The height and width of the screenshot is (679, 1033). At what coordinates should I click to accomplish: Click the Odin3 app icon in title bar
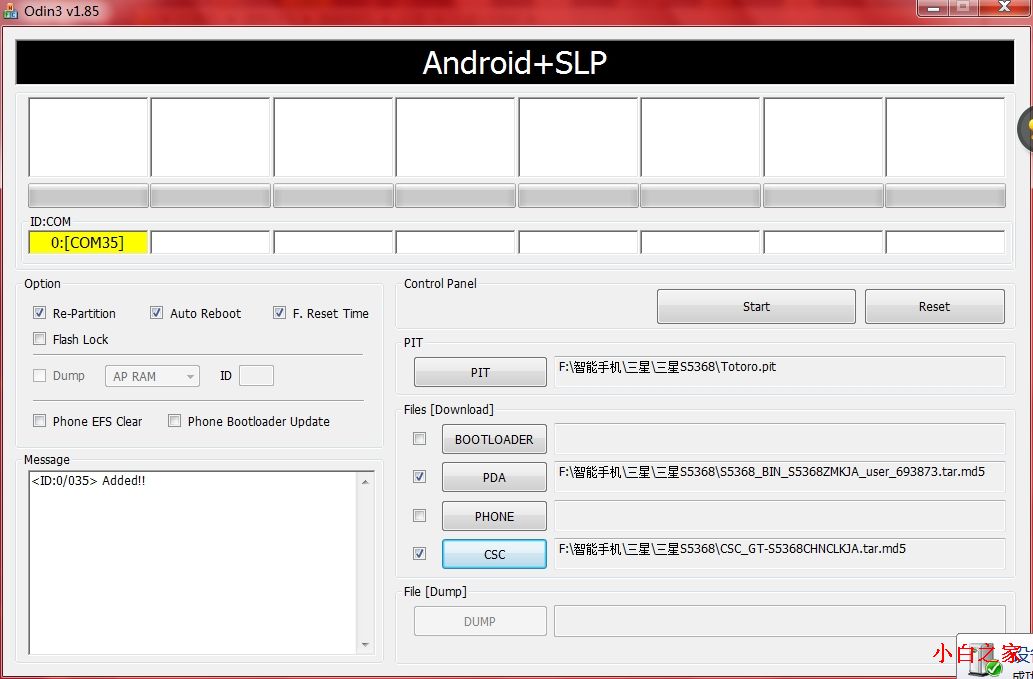pyautogui.click(x=11, y=11)
